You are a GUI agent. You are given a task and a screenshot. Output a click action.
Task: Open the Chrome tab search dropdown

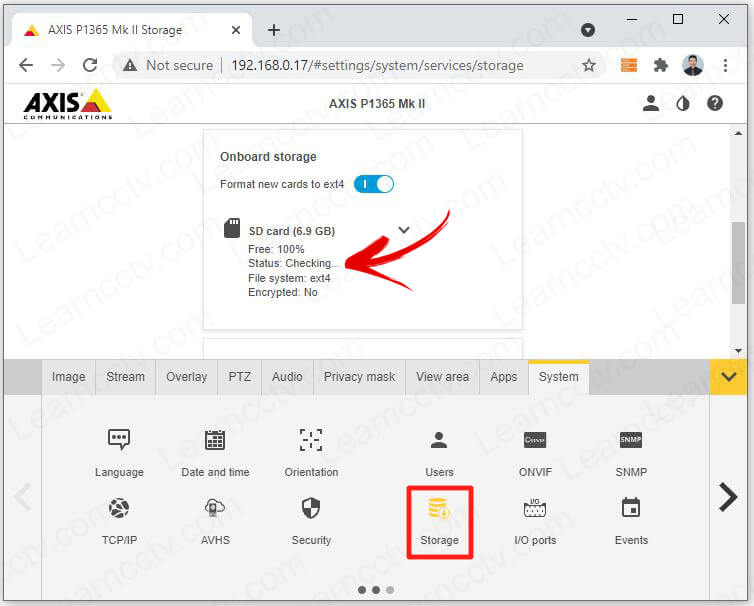coord(588,30)
